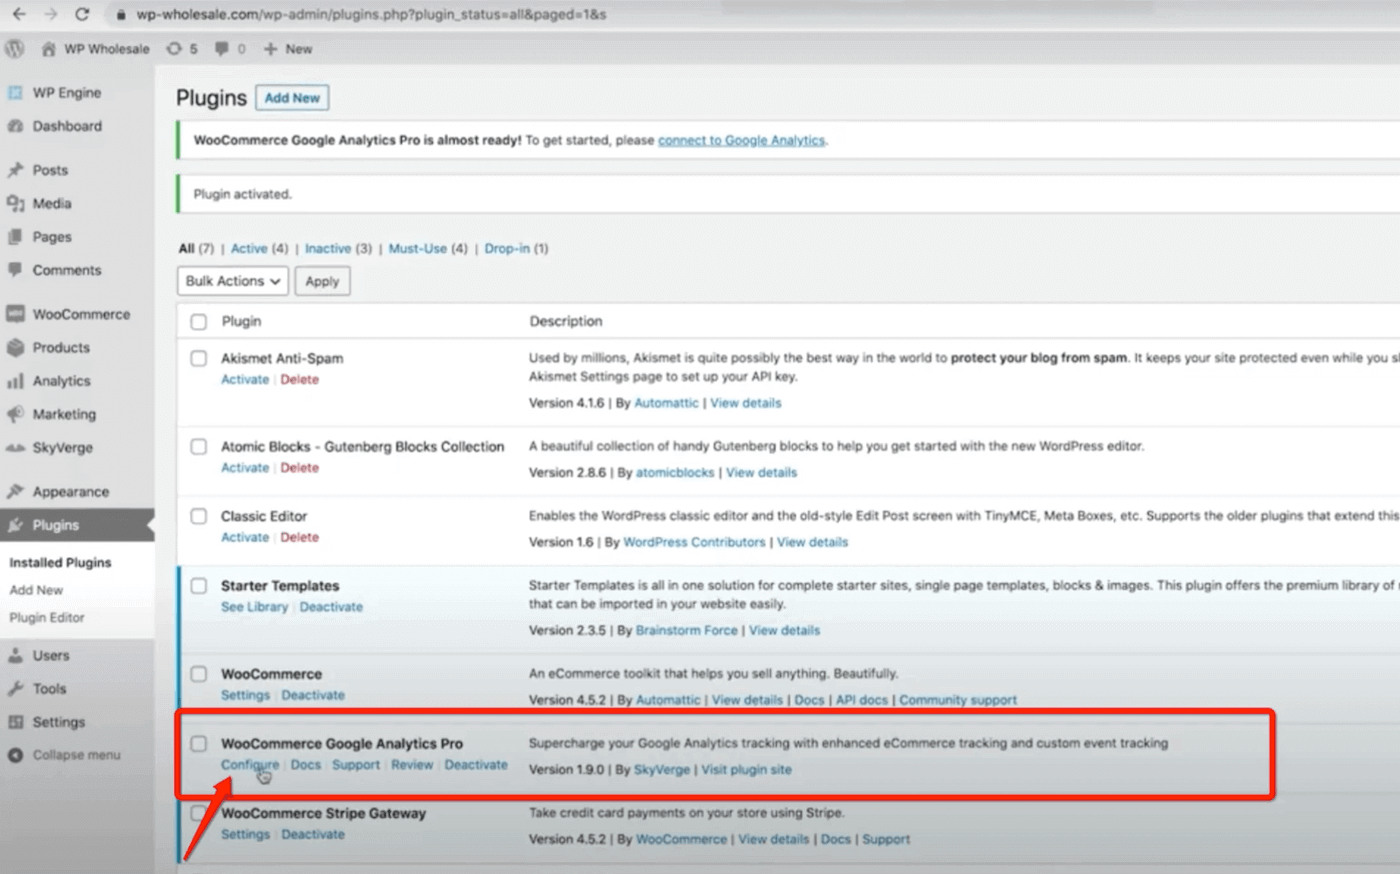View details for Classic Editor

click(x=812, y=542)
